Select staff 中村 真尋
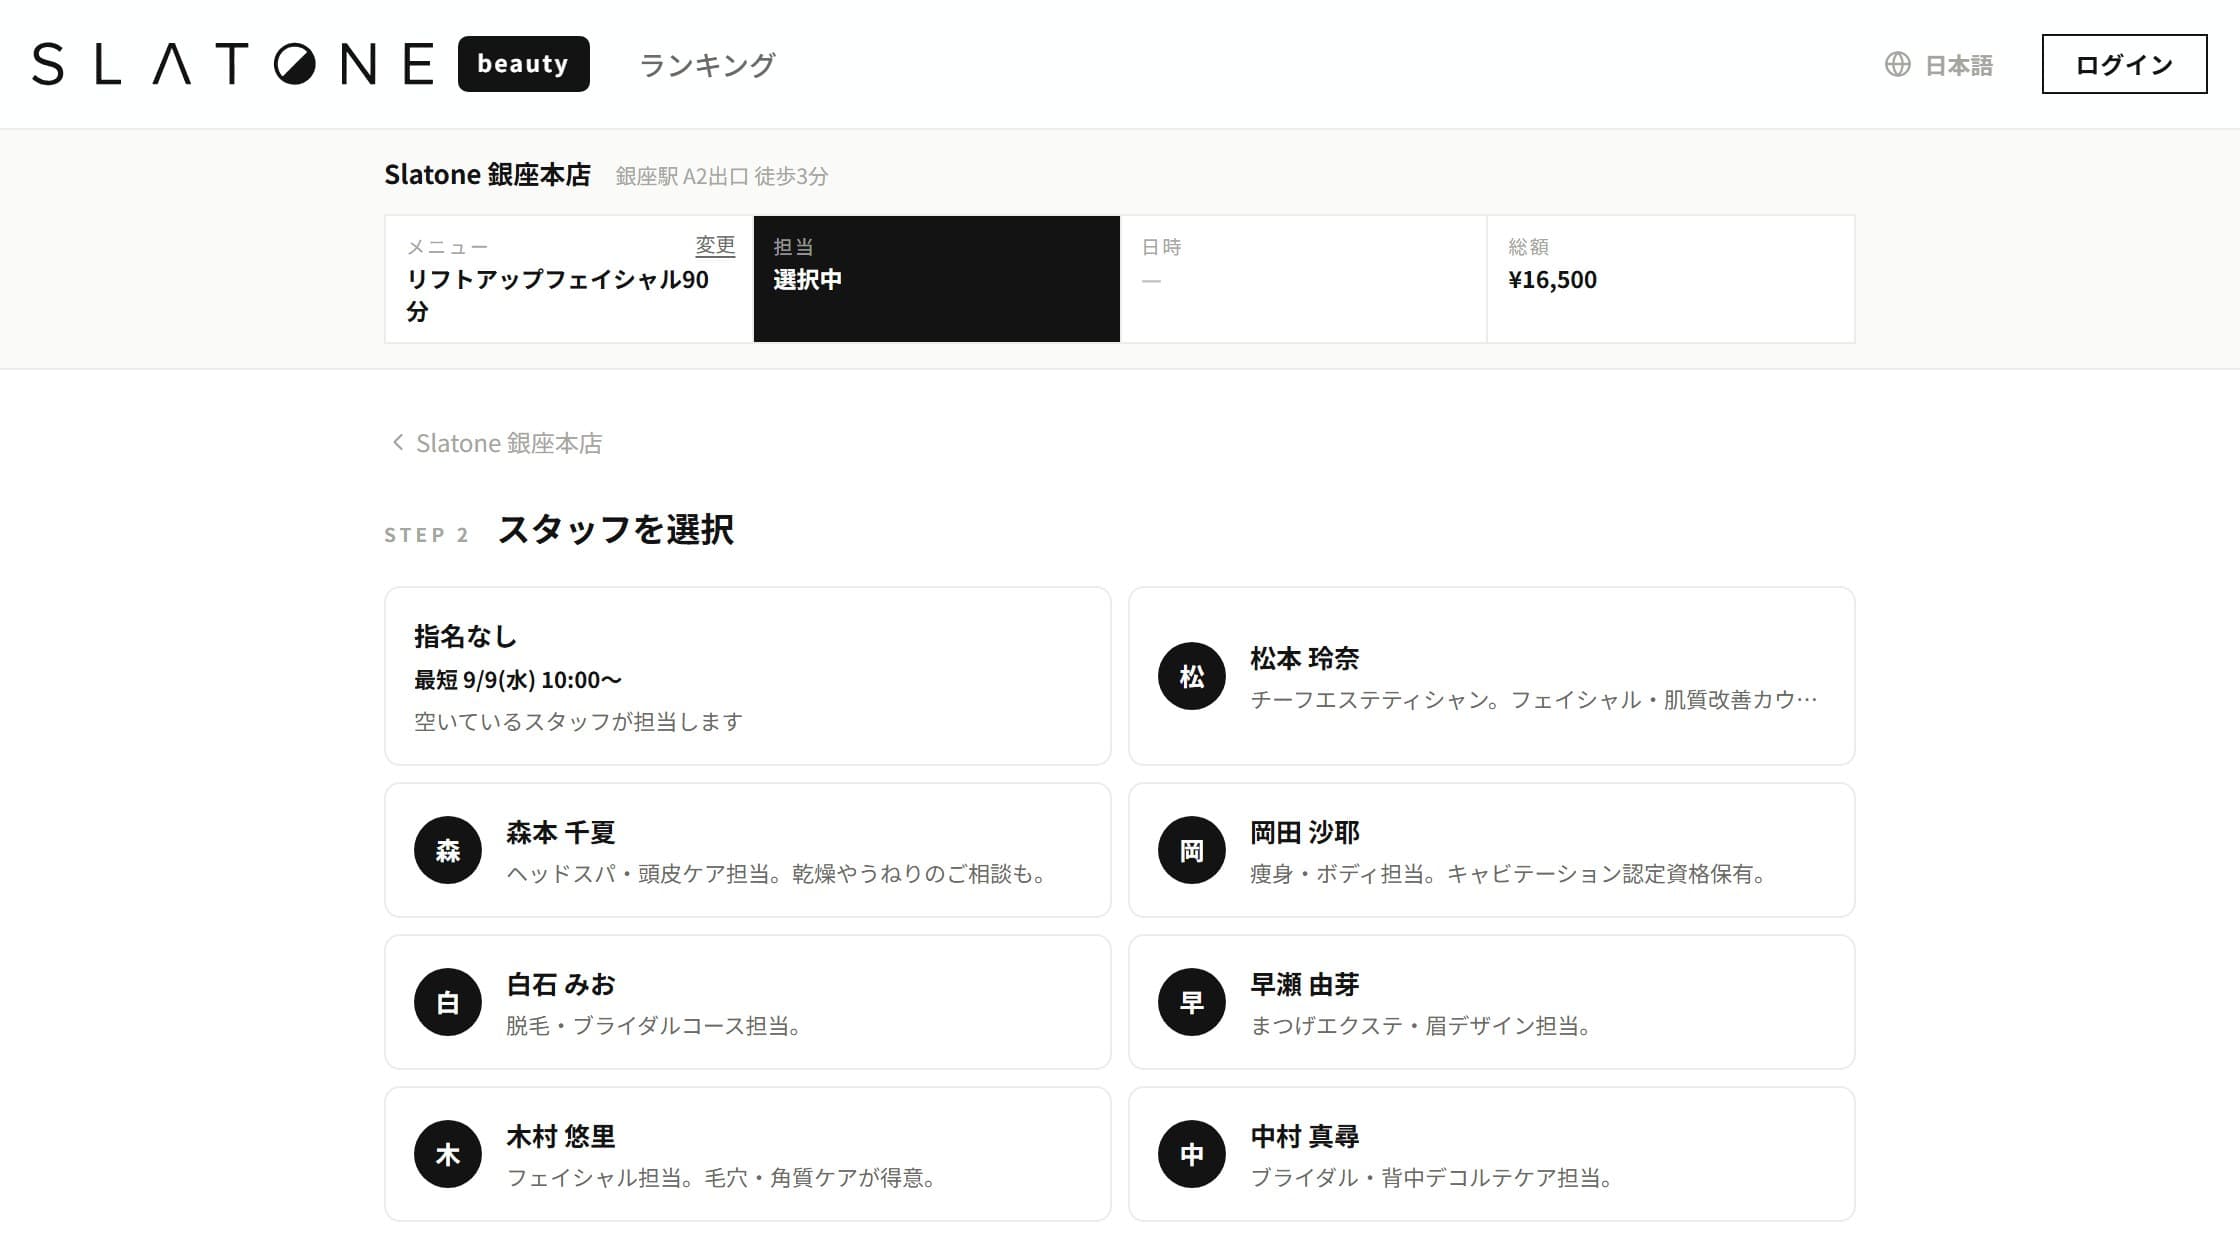 pyautogui.click(x=1491, y=1154)
